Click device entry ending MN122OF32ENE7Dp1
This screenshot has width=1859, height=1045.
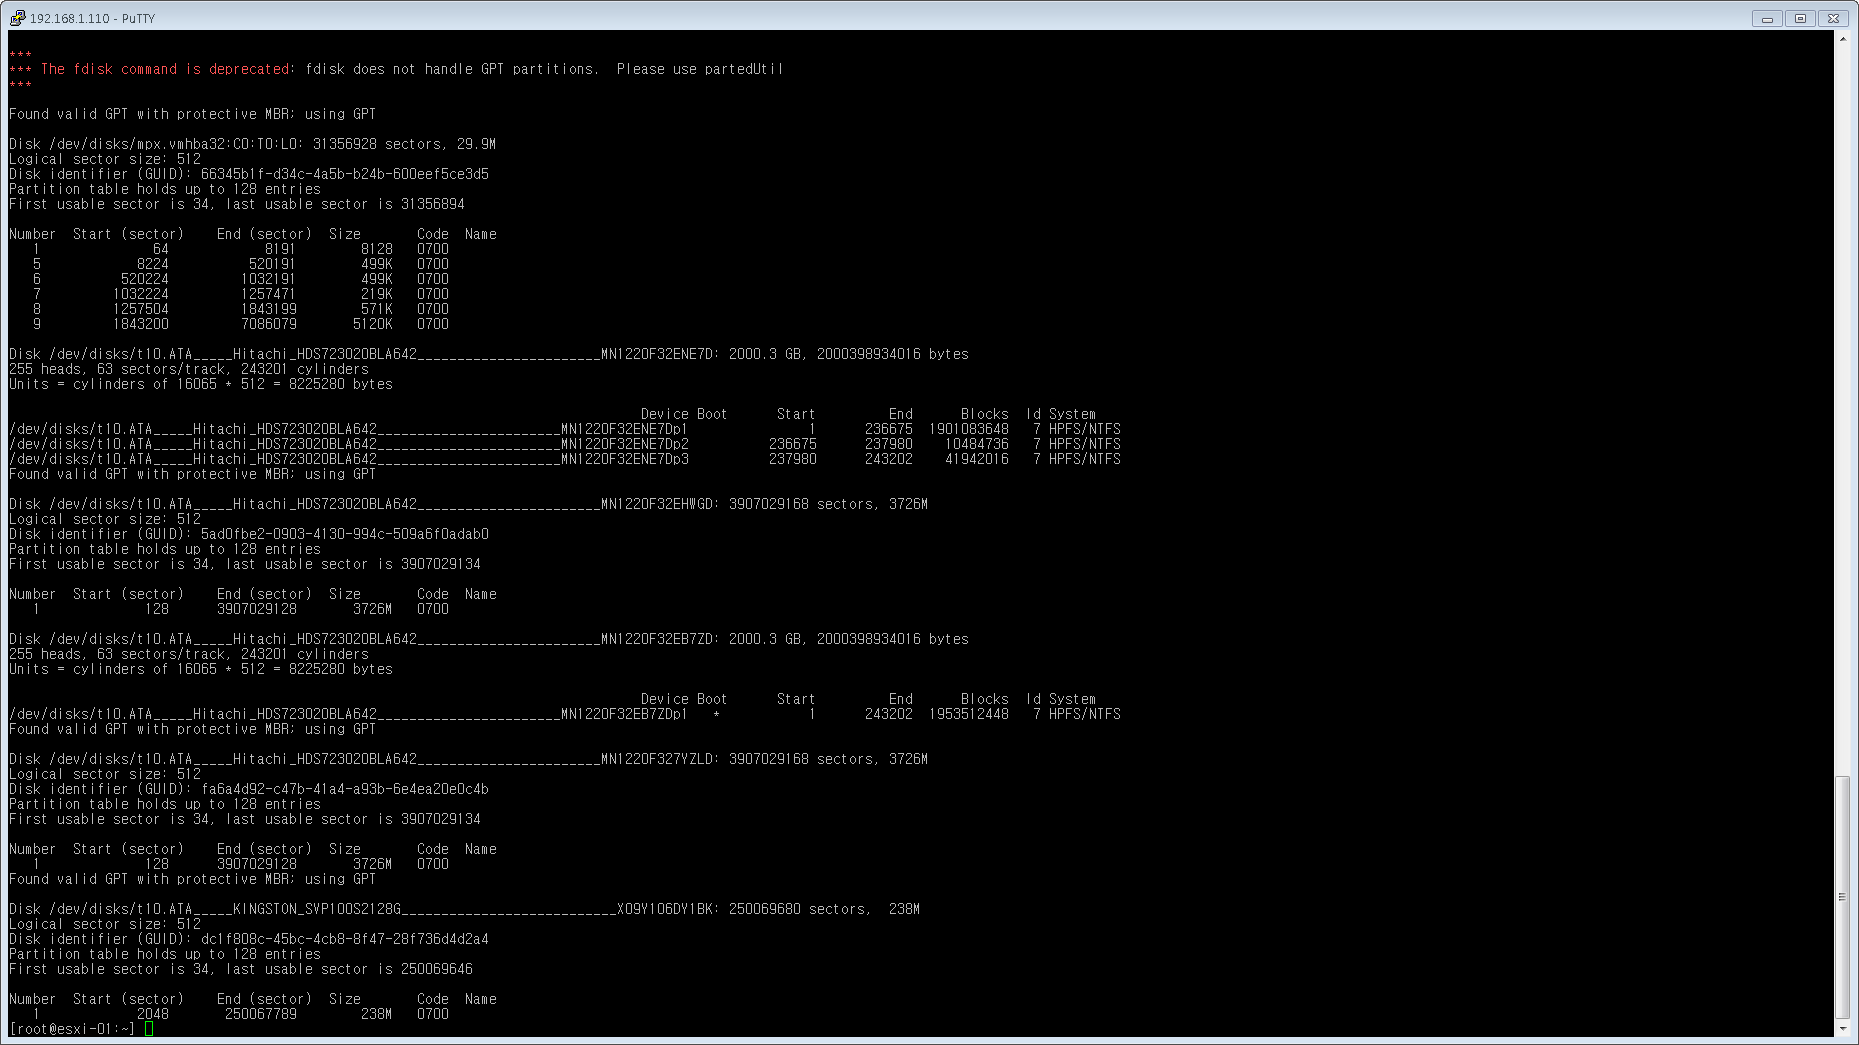[x=349, y=429]
